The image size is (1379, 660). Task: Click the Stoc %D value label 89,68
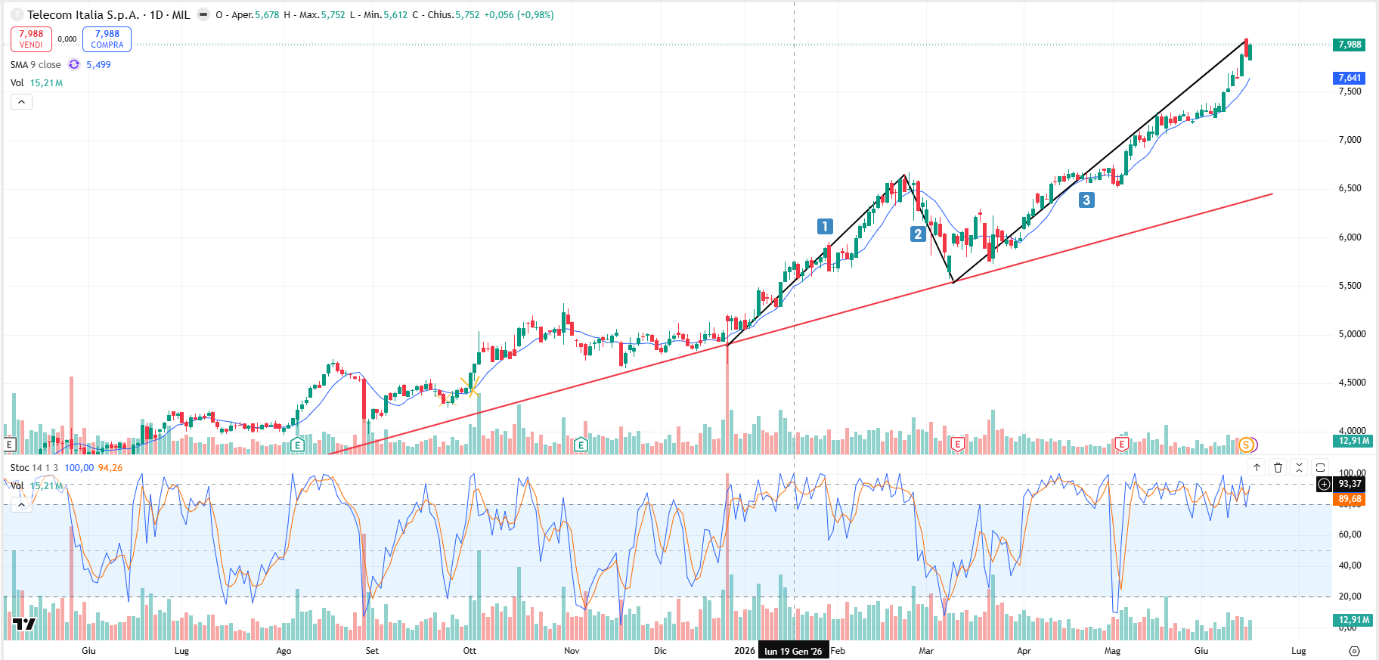pos(1350,498)
